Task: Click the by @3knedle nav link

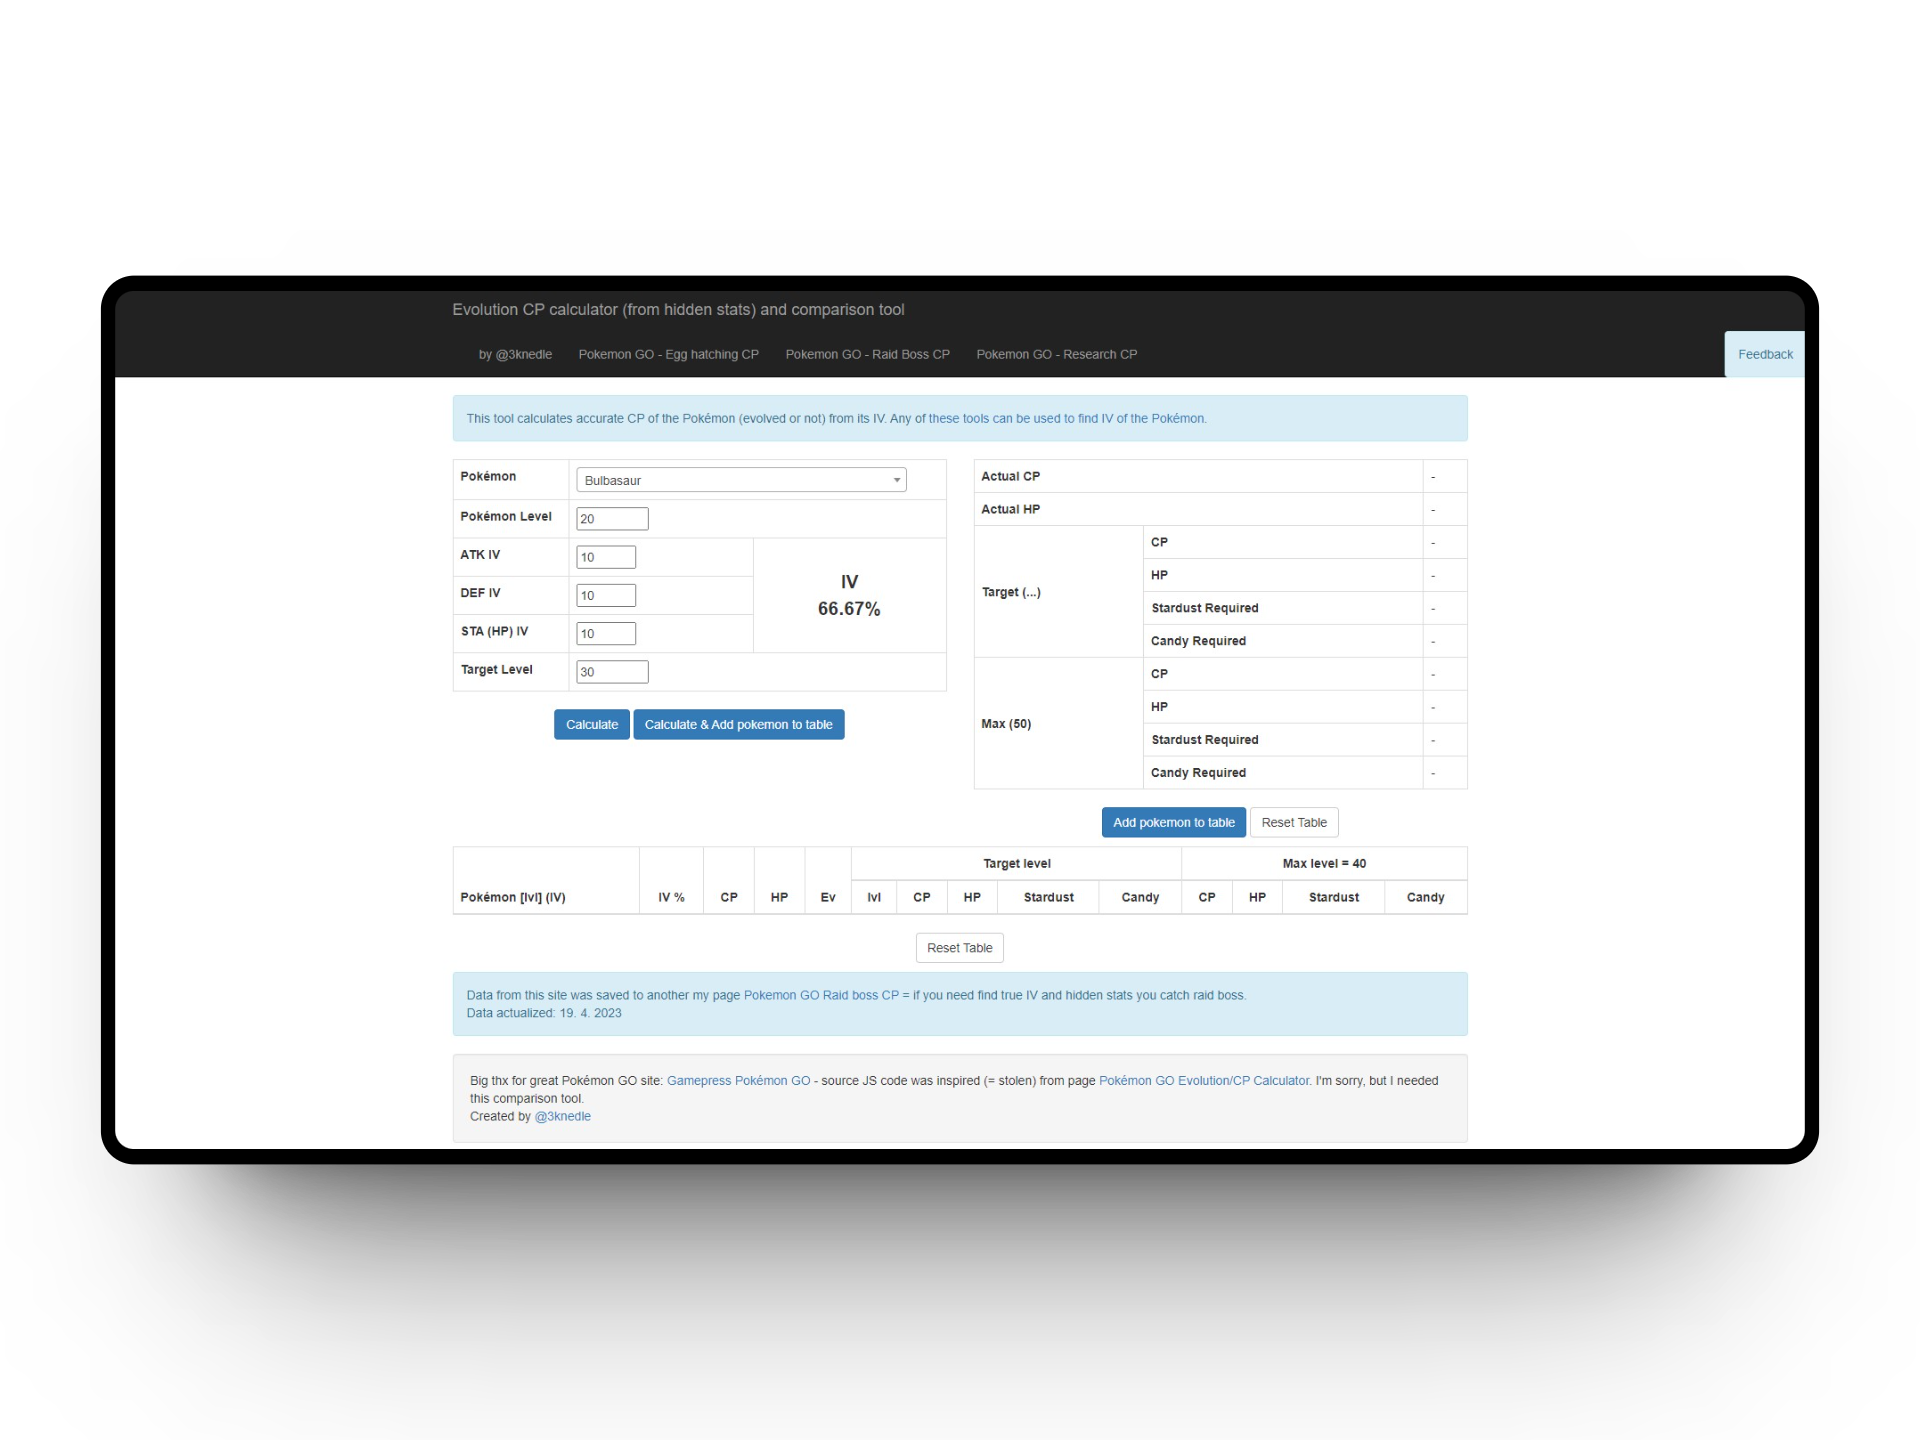Action: (x=515, y=354)
